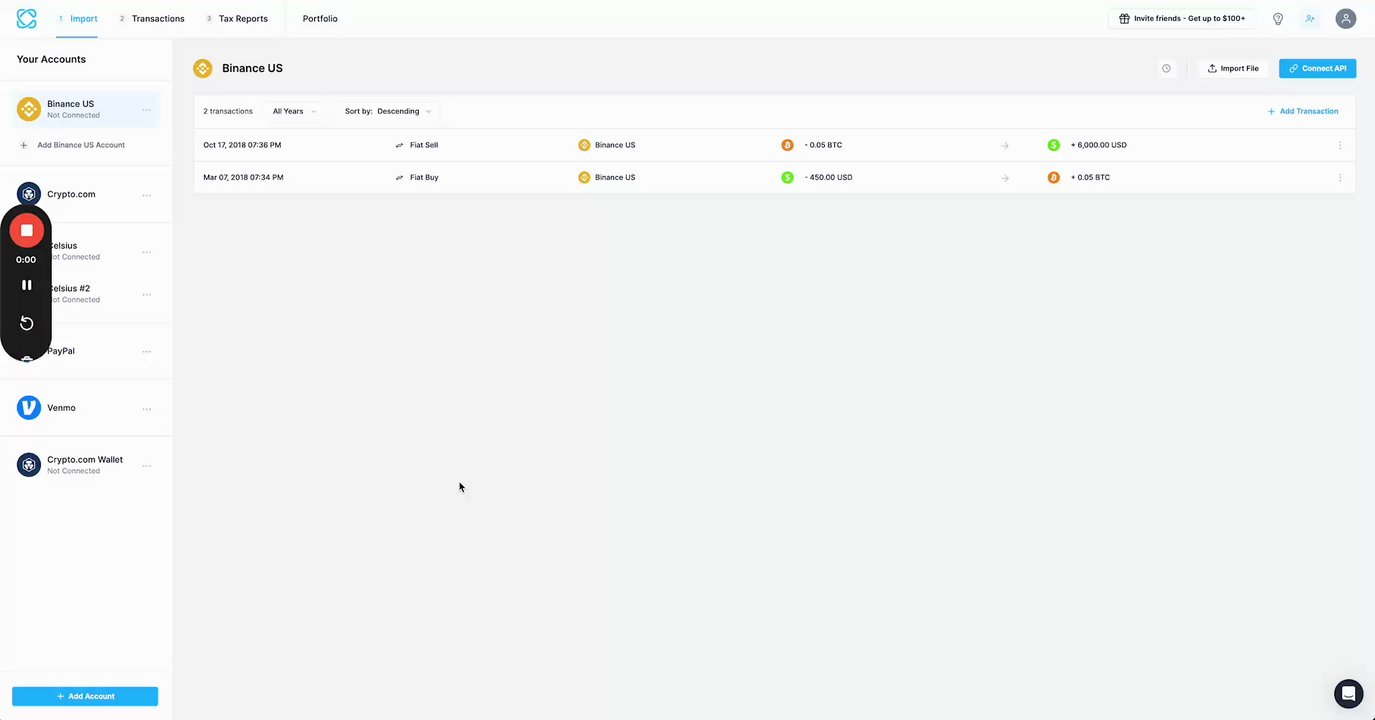This screenshot has width=1375, height=720.
Task: Click the swap icon beside Fiat Sell
Action: click(x=399, y=145)
